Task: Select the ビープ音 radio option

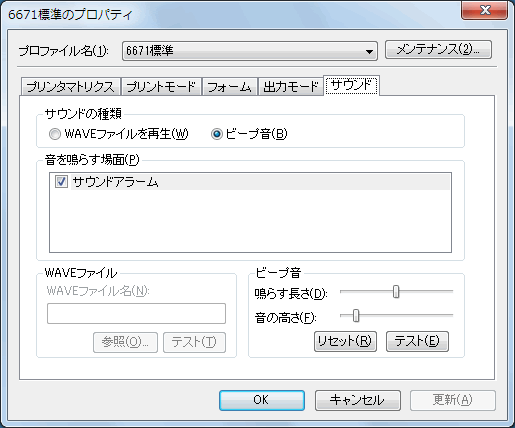Action: pyautogui.click(x=217, y=134)
